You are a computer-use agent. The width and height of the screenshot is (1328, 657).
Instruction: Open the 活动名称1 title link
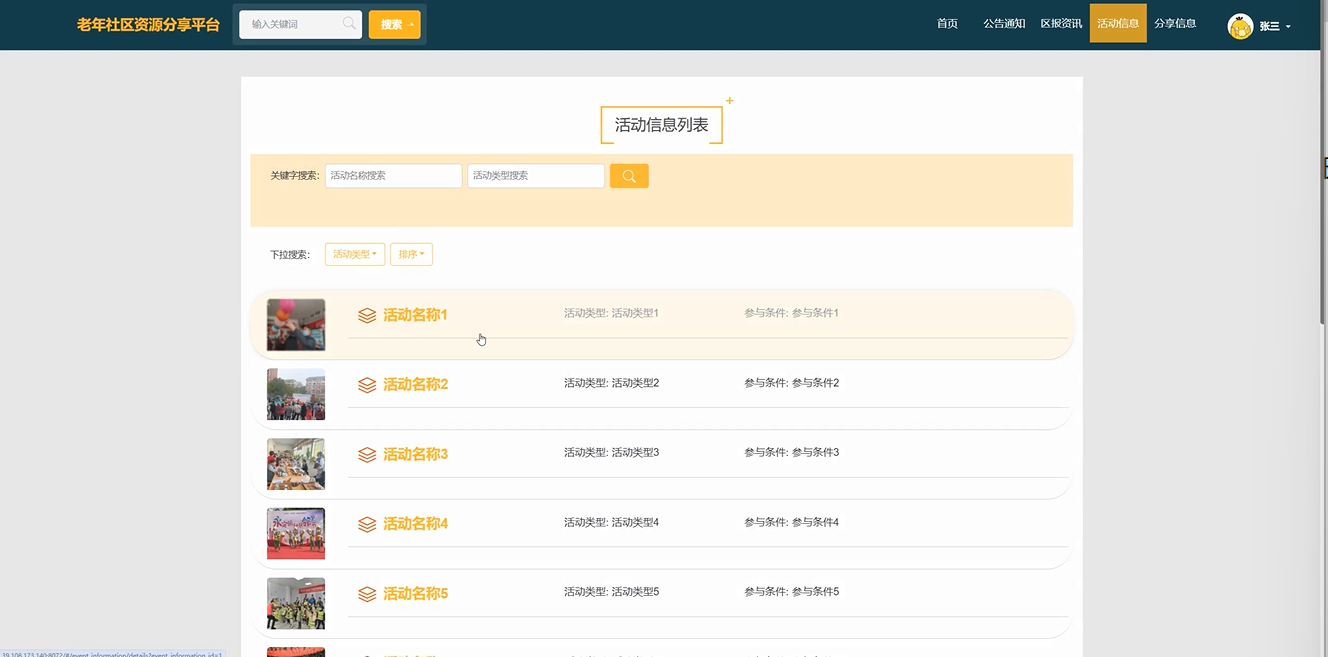tap(415, 315)
